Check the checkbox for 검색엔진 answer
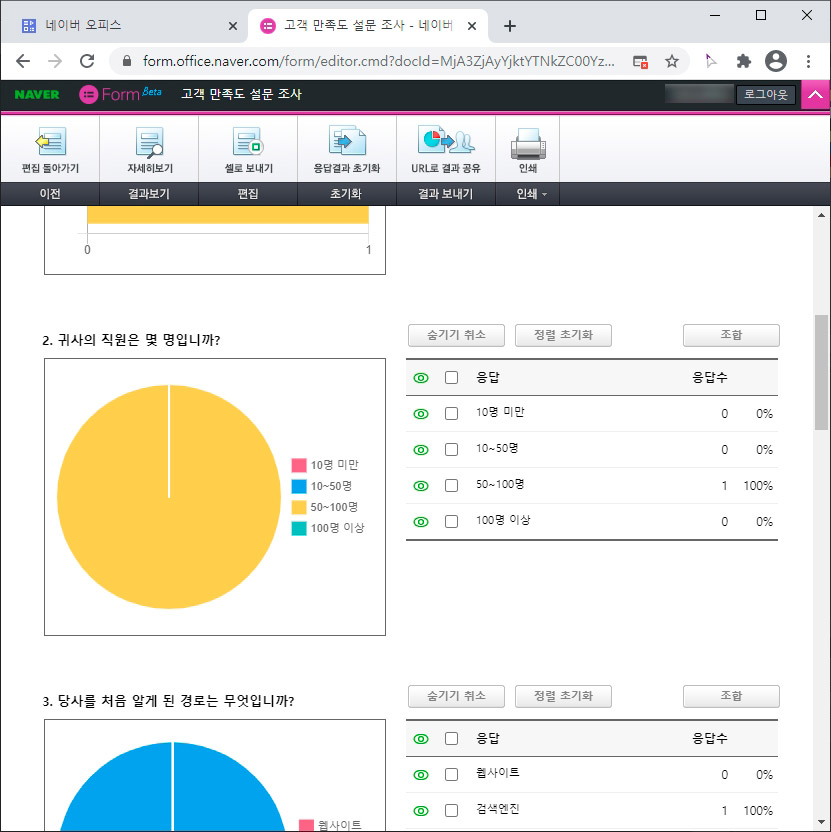831x832 pixels. 451,810
